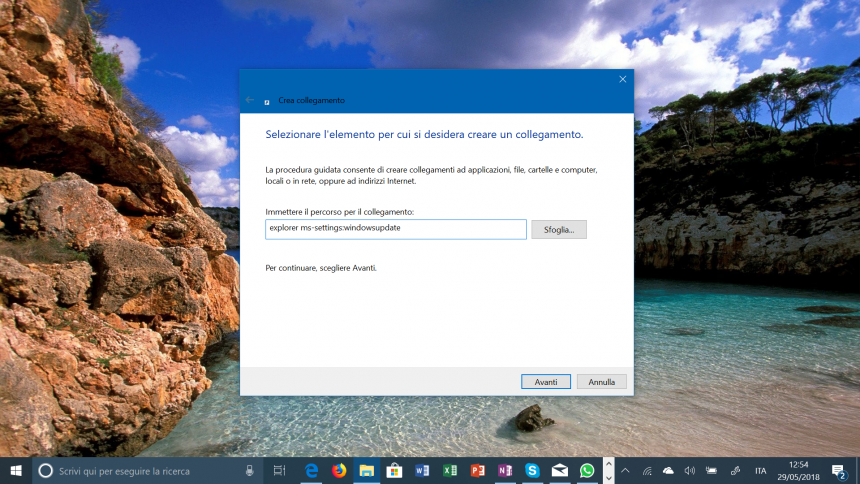Focus the shortcut path input field

coord(395,229)
